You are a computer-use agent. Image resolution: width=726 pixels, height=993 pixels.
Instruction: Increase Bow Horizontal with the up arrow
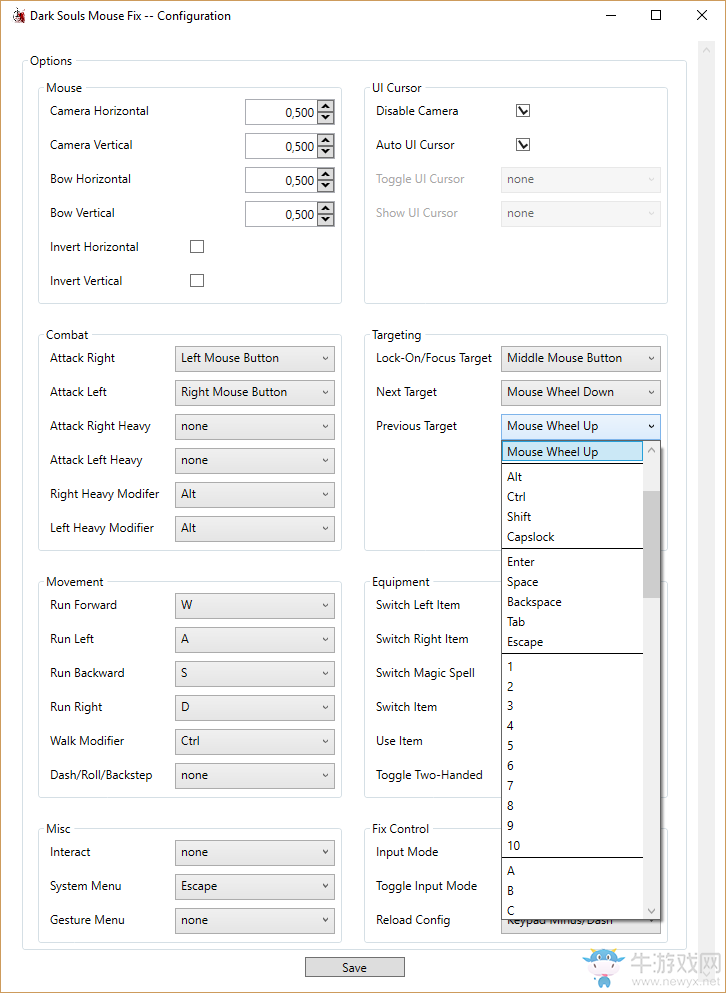click(326, 175)
